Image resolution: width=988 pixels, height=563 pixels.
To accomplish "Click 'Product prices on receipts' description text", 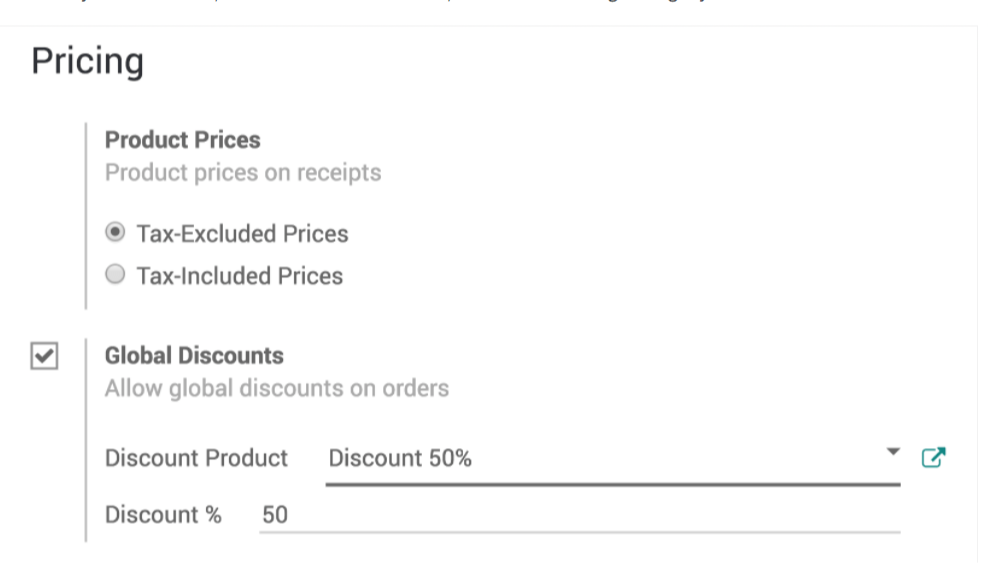I will 243,173.
